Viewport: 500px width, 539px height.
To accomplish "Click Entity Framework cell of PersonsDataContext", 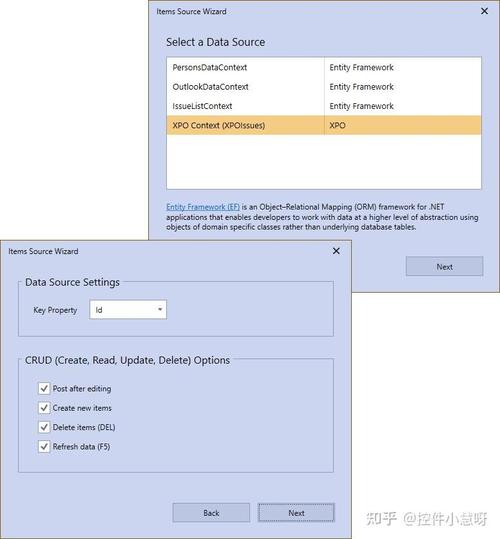I will [403, 67].
